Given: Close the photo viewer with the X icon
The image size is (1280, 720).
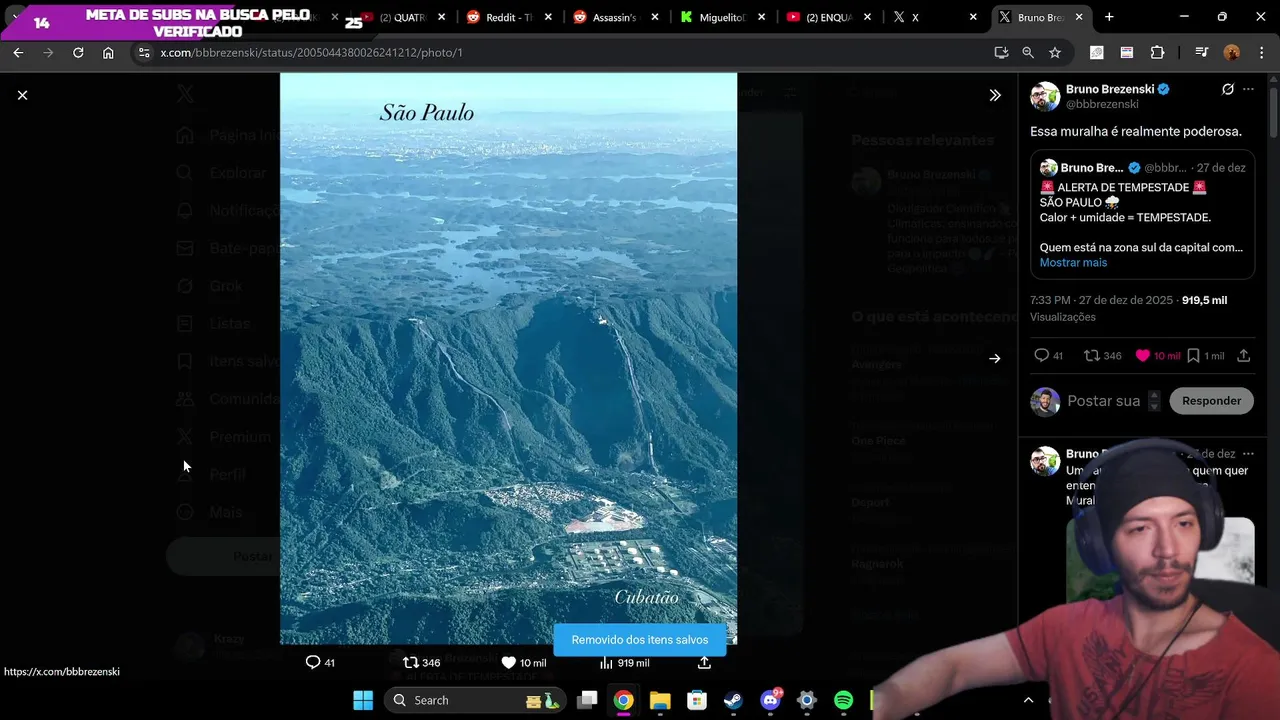Looking at the screenshot, I should click(x=22, y=95).
